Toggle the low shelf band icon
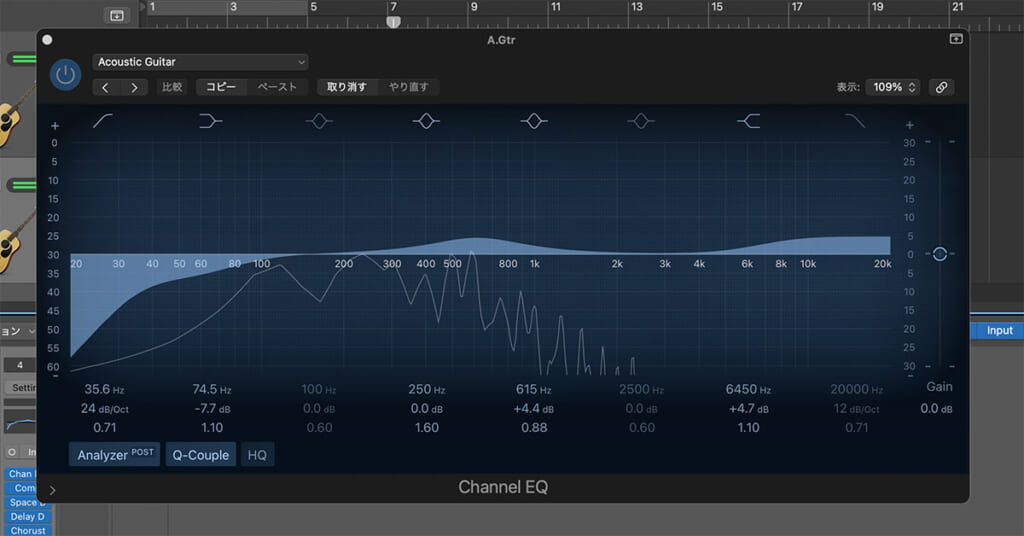The width and height of the screenshot is (1024, 536). click(x=211, y=122)
